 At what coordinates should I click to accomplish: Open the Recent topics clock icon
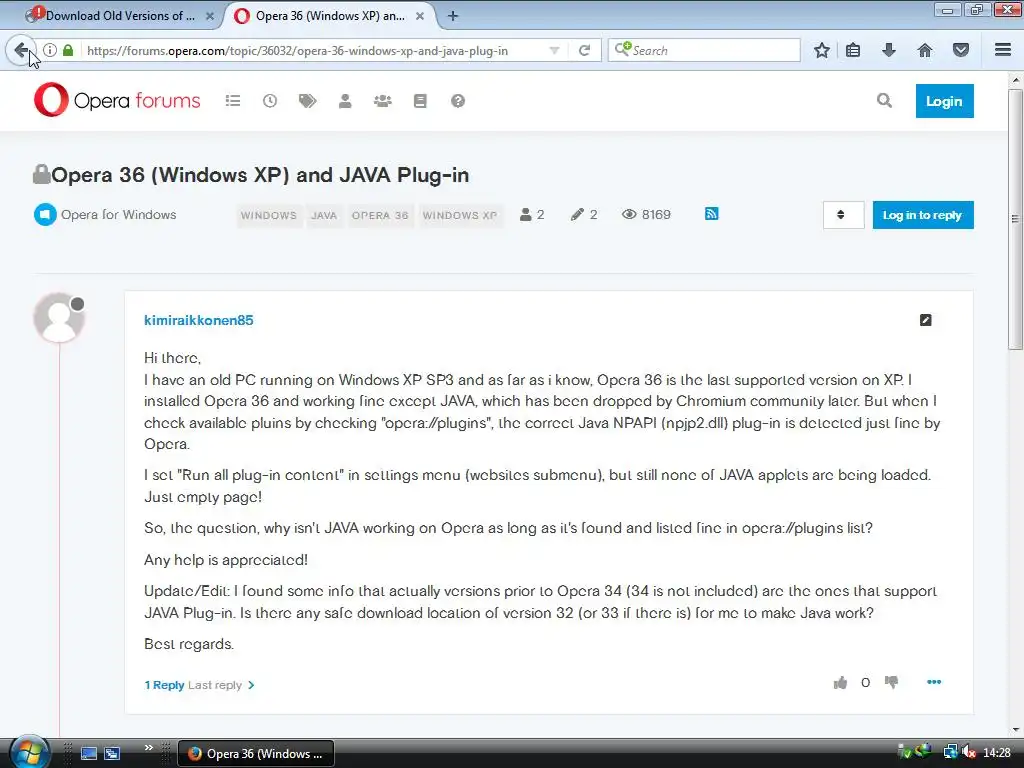coord(270,101)
